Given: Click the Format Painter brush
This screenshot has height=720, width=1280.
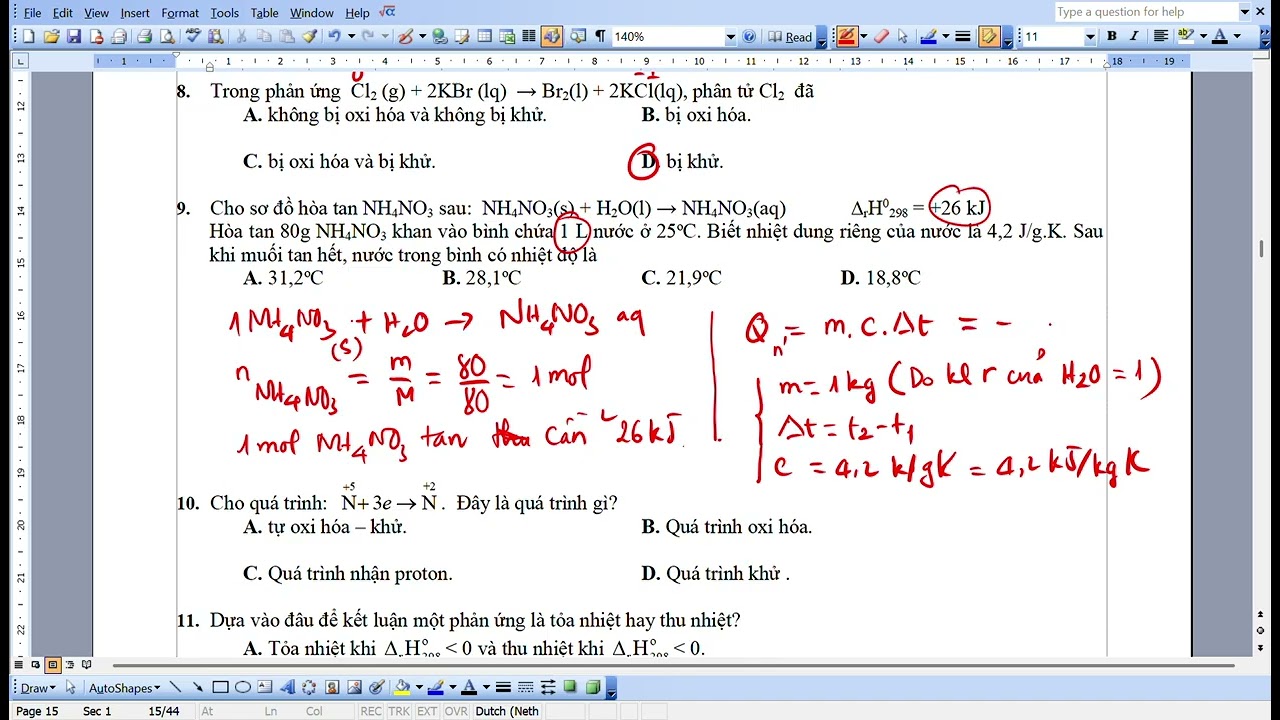Looking at the screenshot, I should point(310,36).
